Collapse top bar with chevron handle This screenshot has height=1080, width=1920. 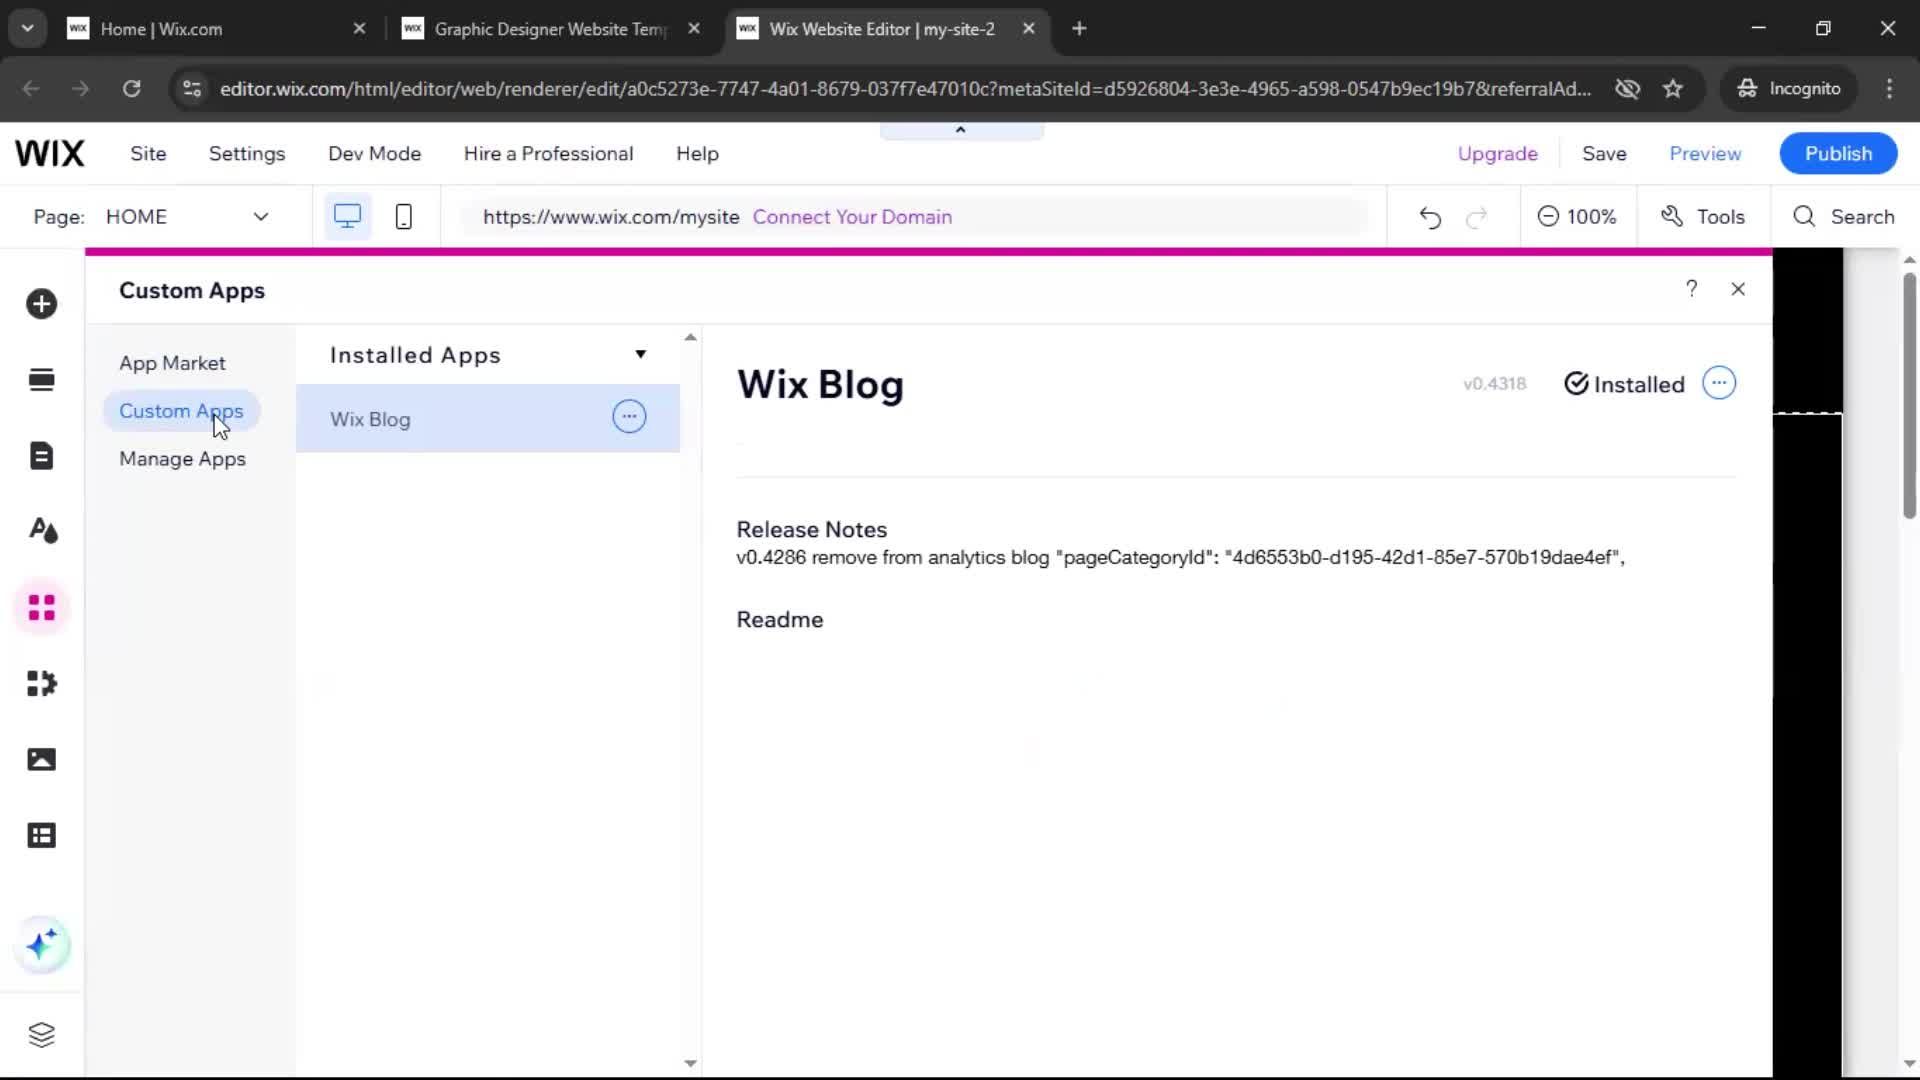961,131
